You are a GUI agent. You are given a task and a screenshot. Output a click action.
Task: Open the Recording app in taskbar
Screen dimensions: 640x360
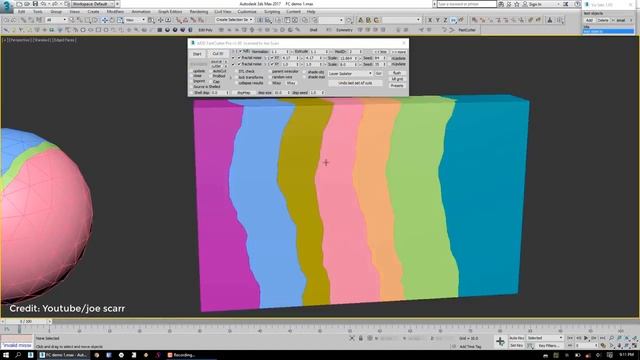pos(182,355)
